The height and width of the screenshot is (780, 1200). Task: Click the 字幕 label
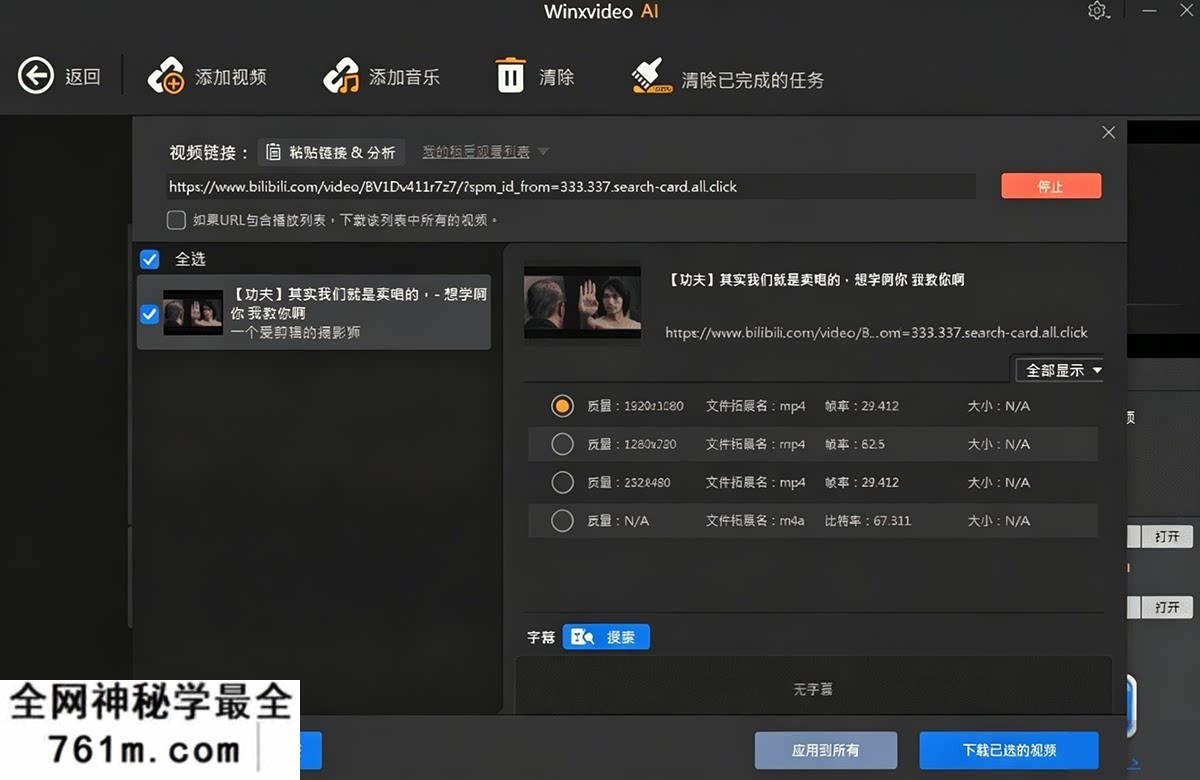tap(541, 637)
